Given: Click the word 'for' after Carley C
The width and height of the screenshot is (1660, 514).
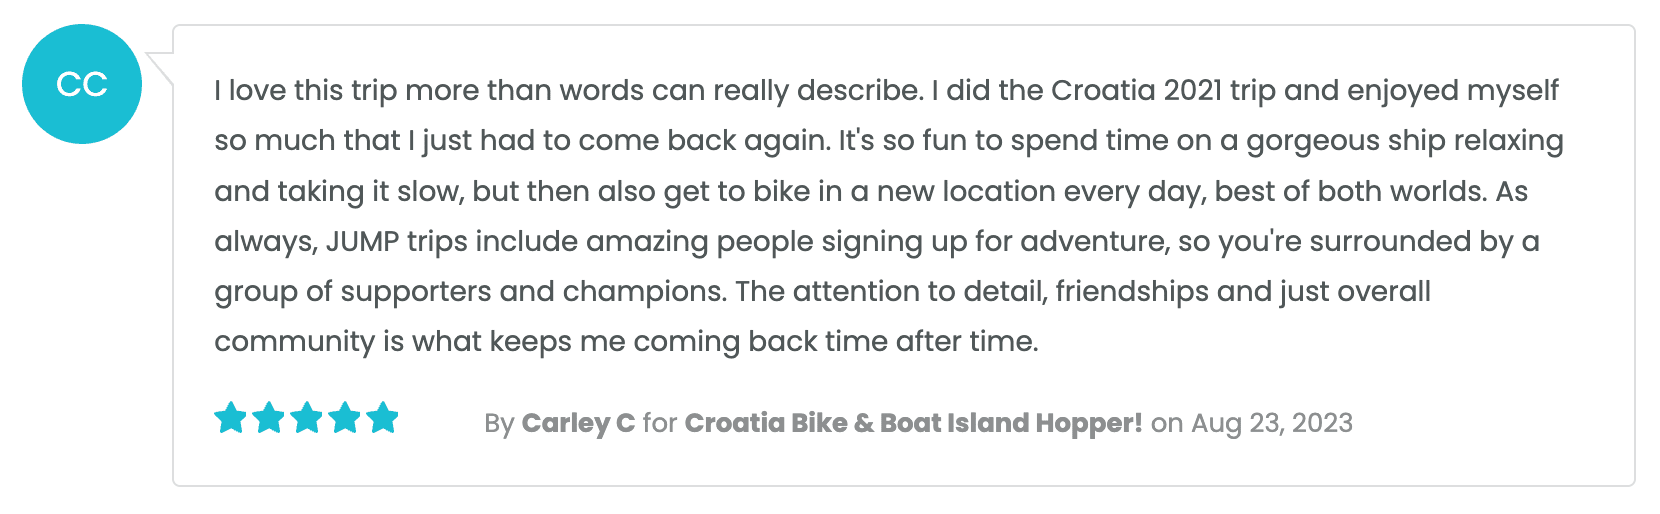Looking at the screenshot, I should (660, 423).
